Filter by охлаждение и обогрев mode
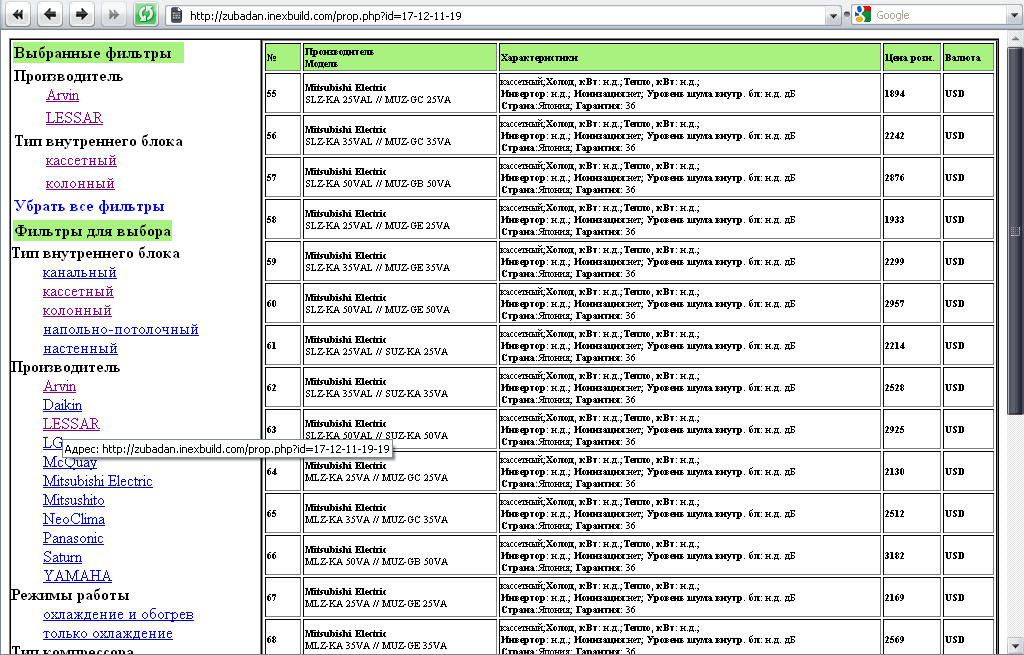Screen dimensions: 1024x655 118,615
